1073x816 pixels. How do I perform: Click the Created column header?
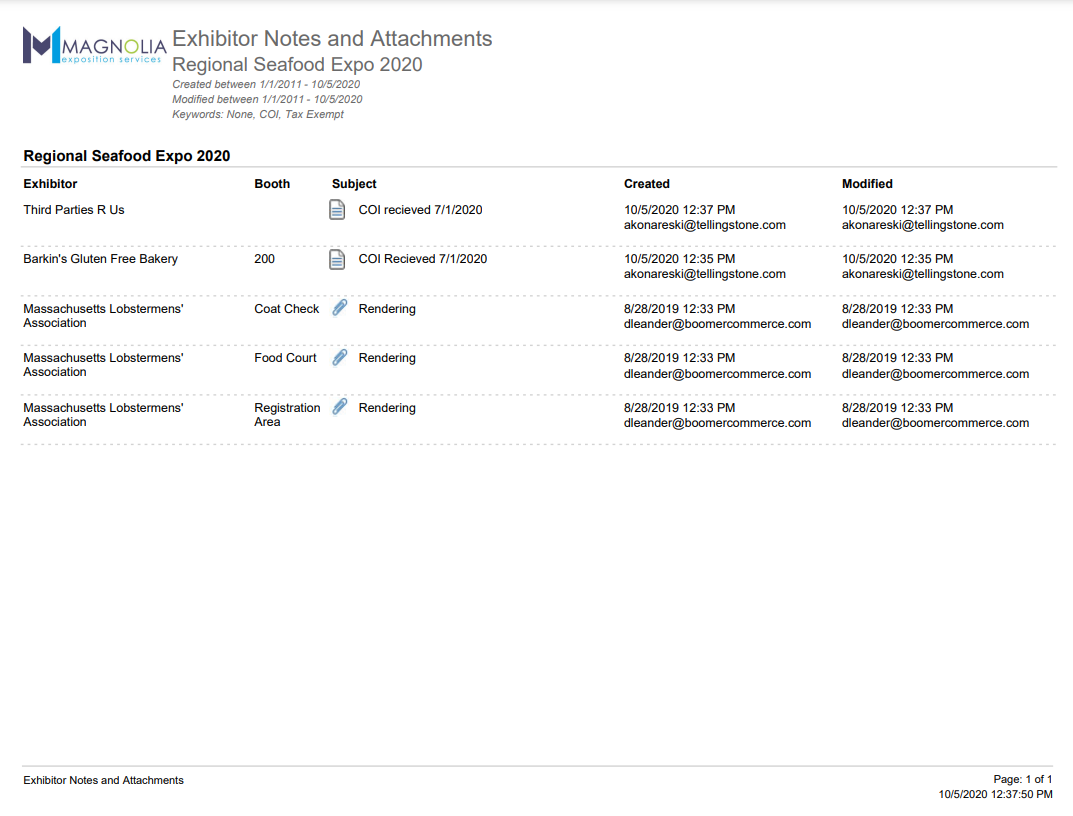coord(646,184)
